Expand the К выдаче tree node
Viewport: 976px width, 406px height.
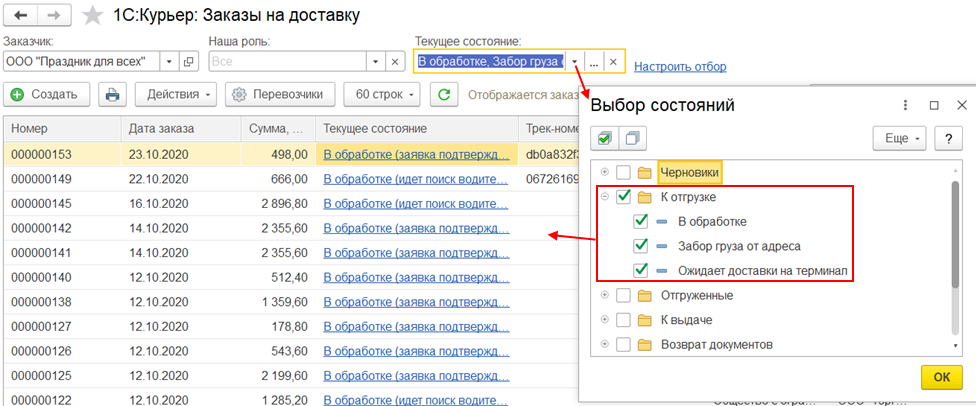(604, 320)
